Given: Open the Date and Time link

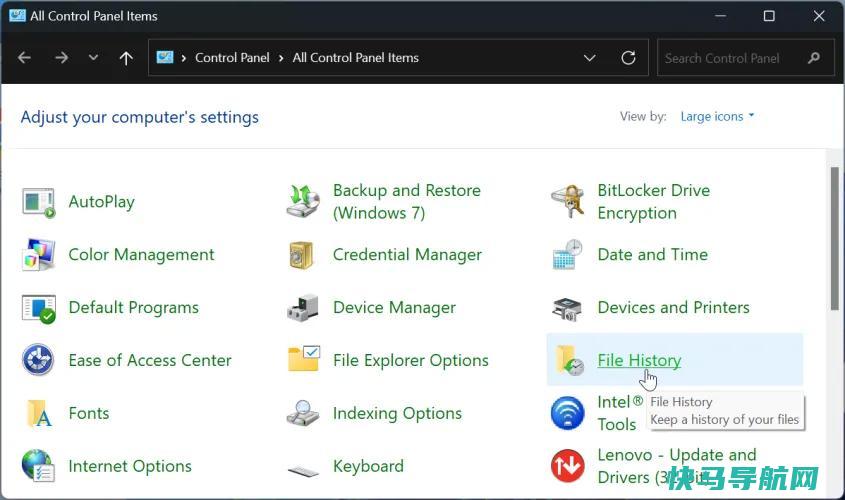Looking at the screenshot, I should [653, 254].
